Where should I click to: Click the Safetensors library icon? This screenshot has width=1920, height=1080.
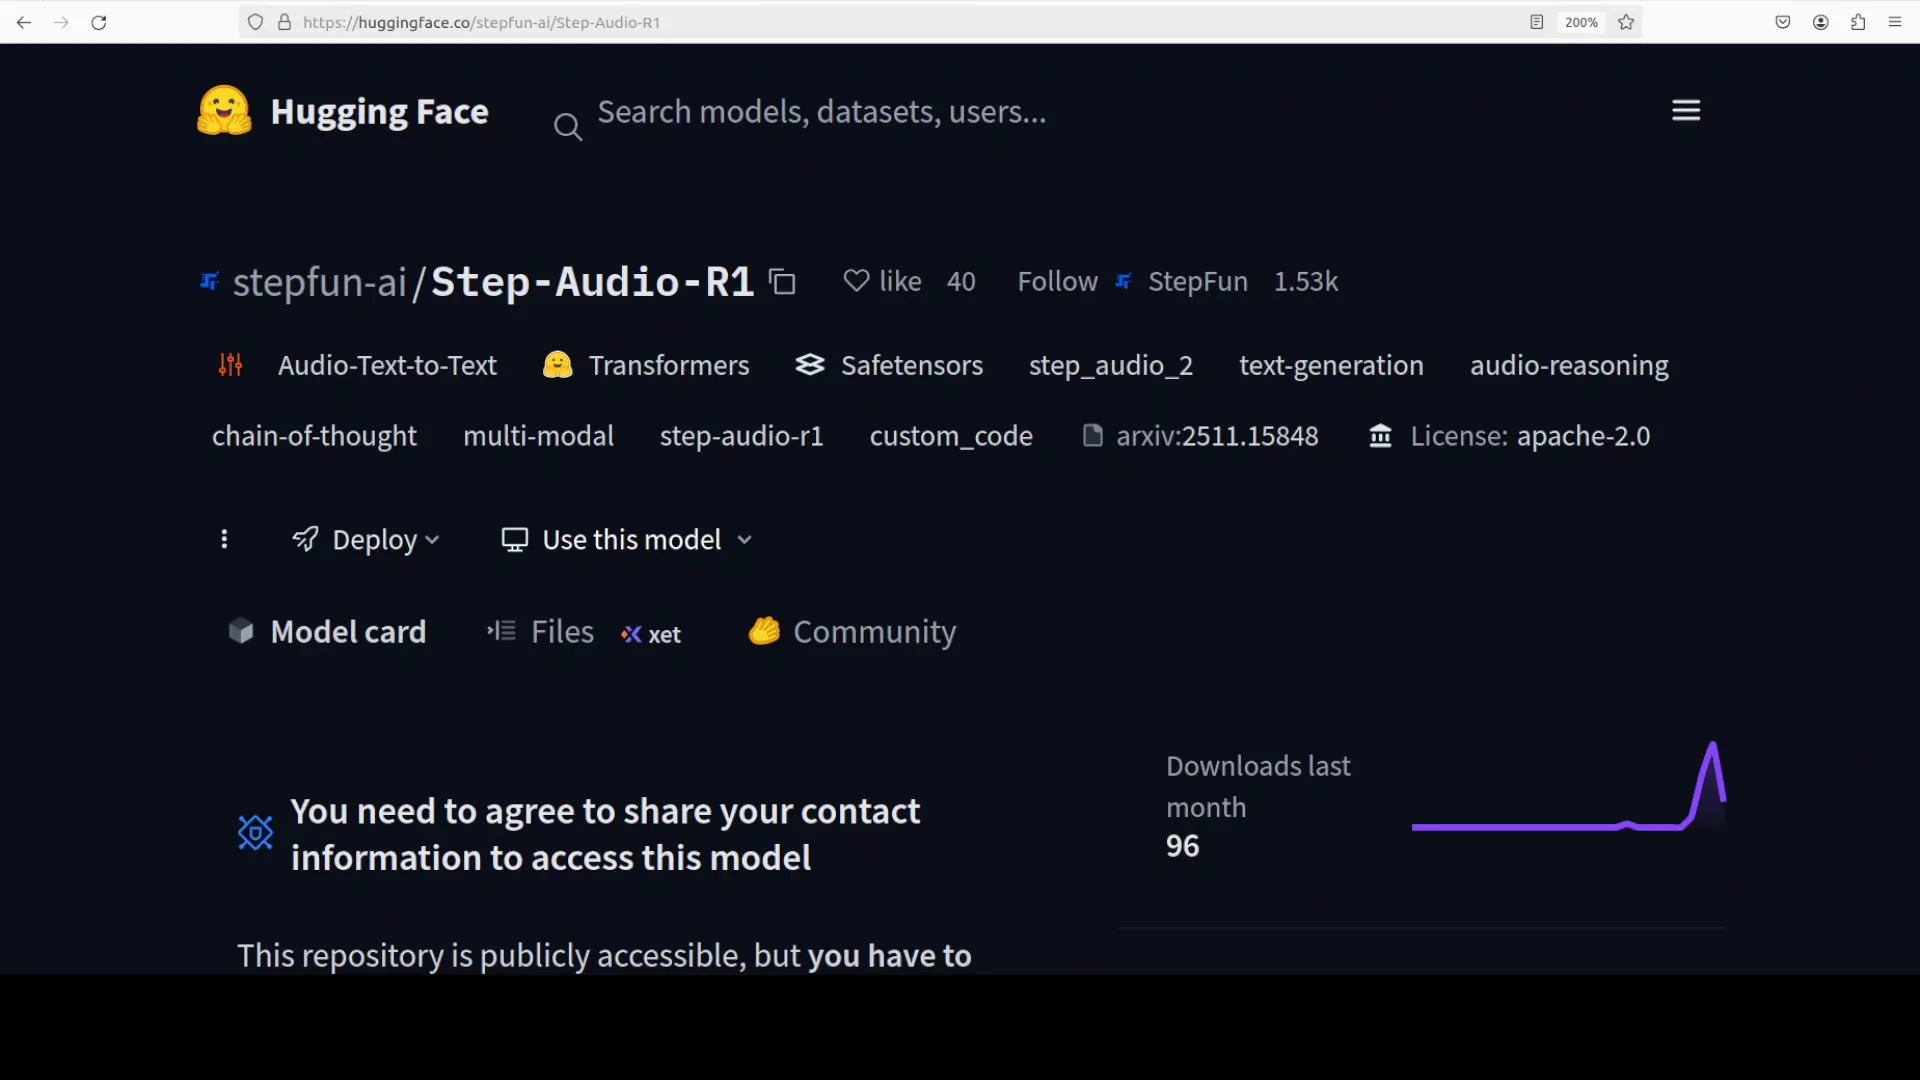(x=810, y=364)
